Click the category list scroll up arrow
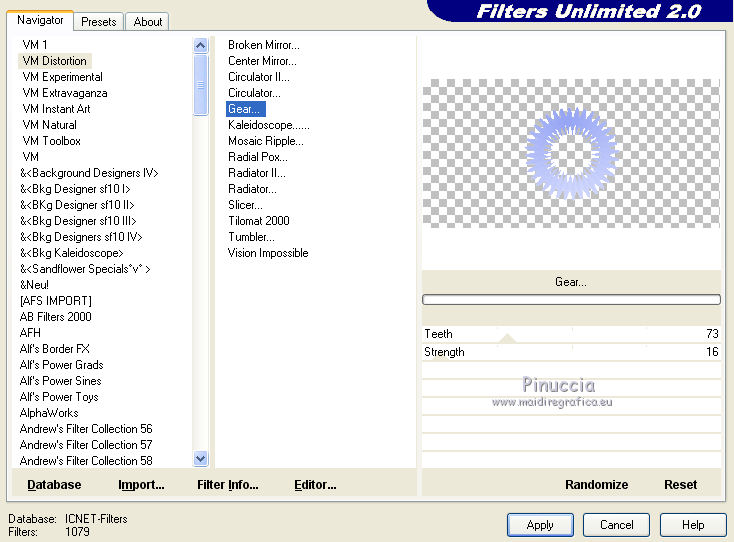The image size is (734, 542). coord(200,45)
